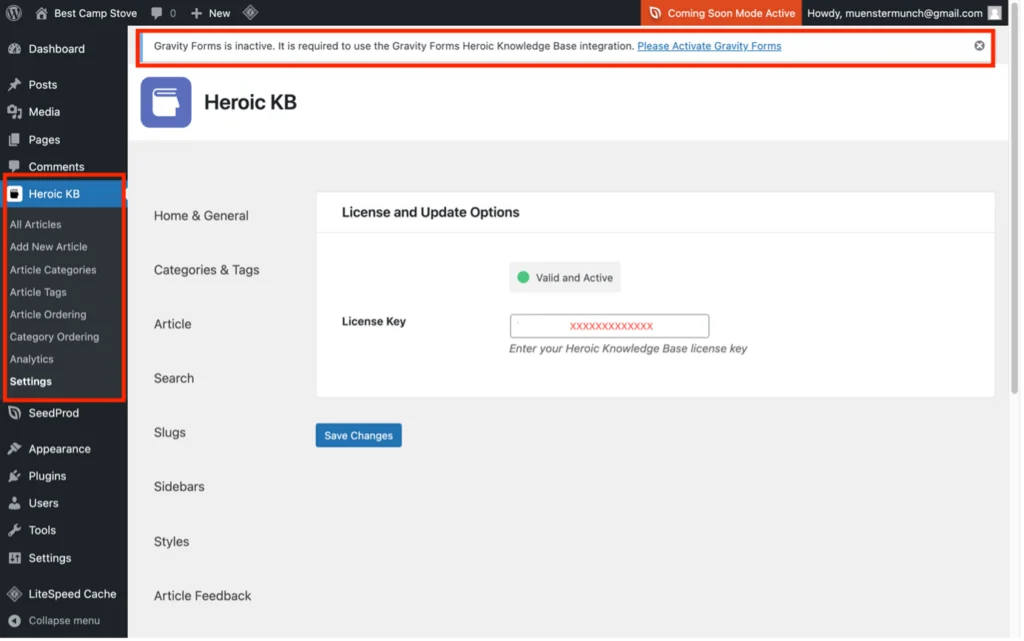Click the Heroic KB purple book logo

tap(166, 102)
